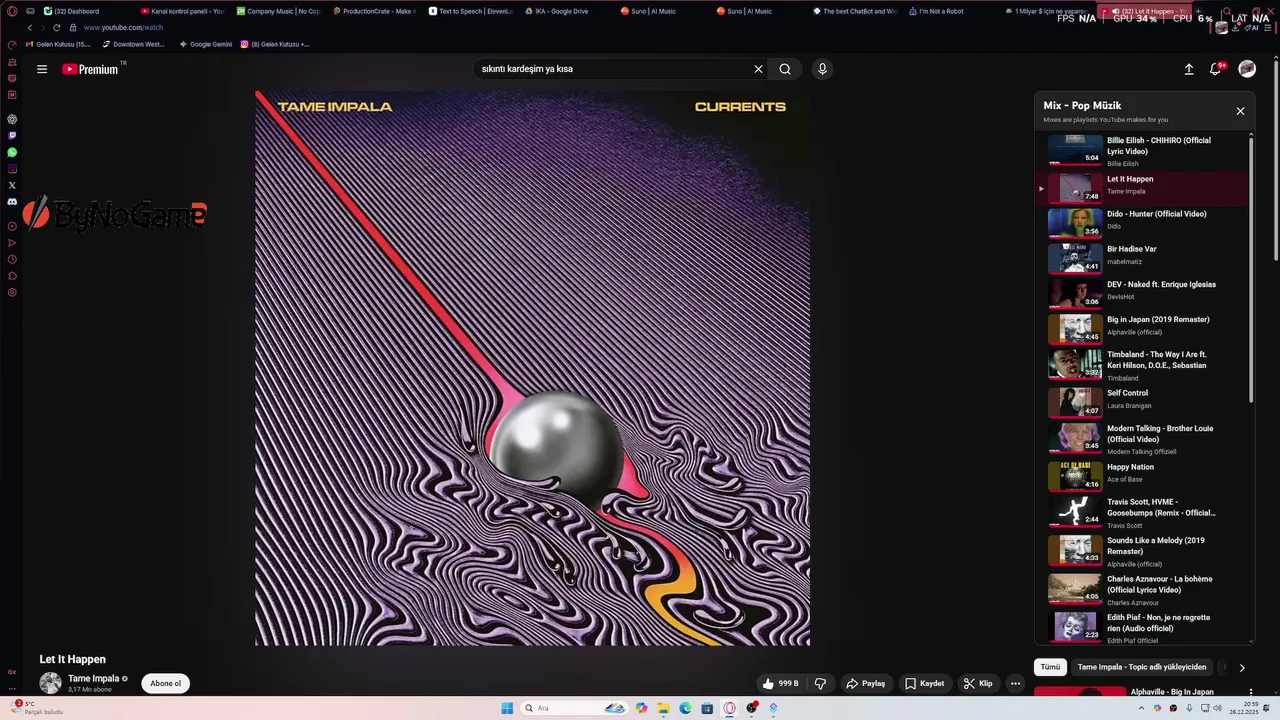Screen dimensions: 1280x720
Task: Start voice search with the microphone
Action: click(822, 69)
